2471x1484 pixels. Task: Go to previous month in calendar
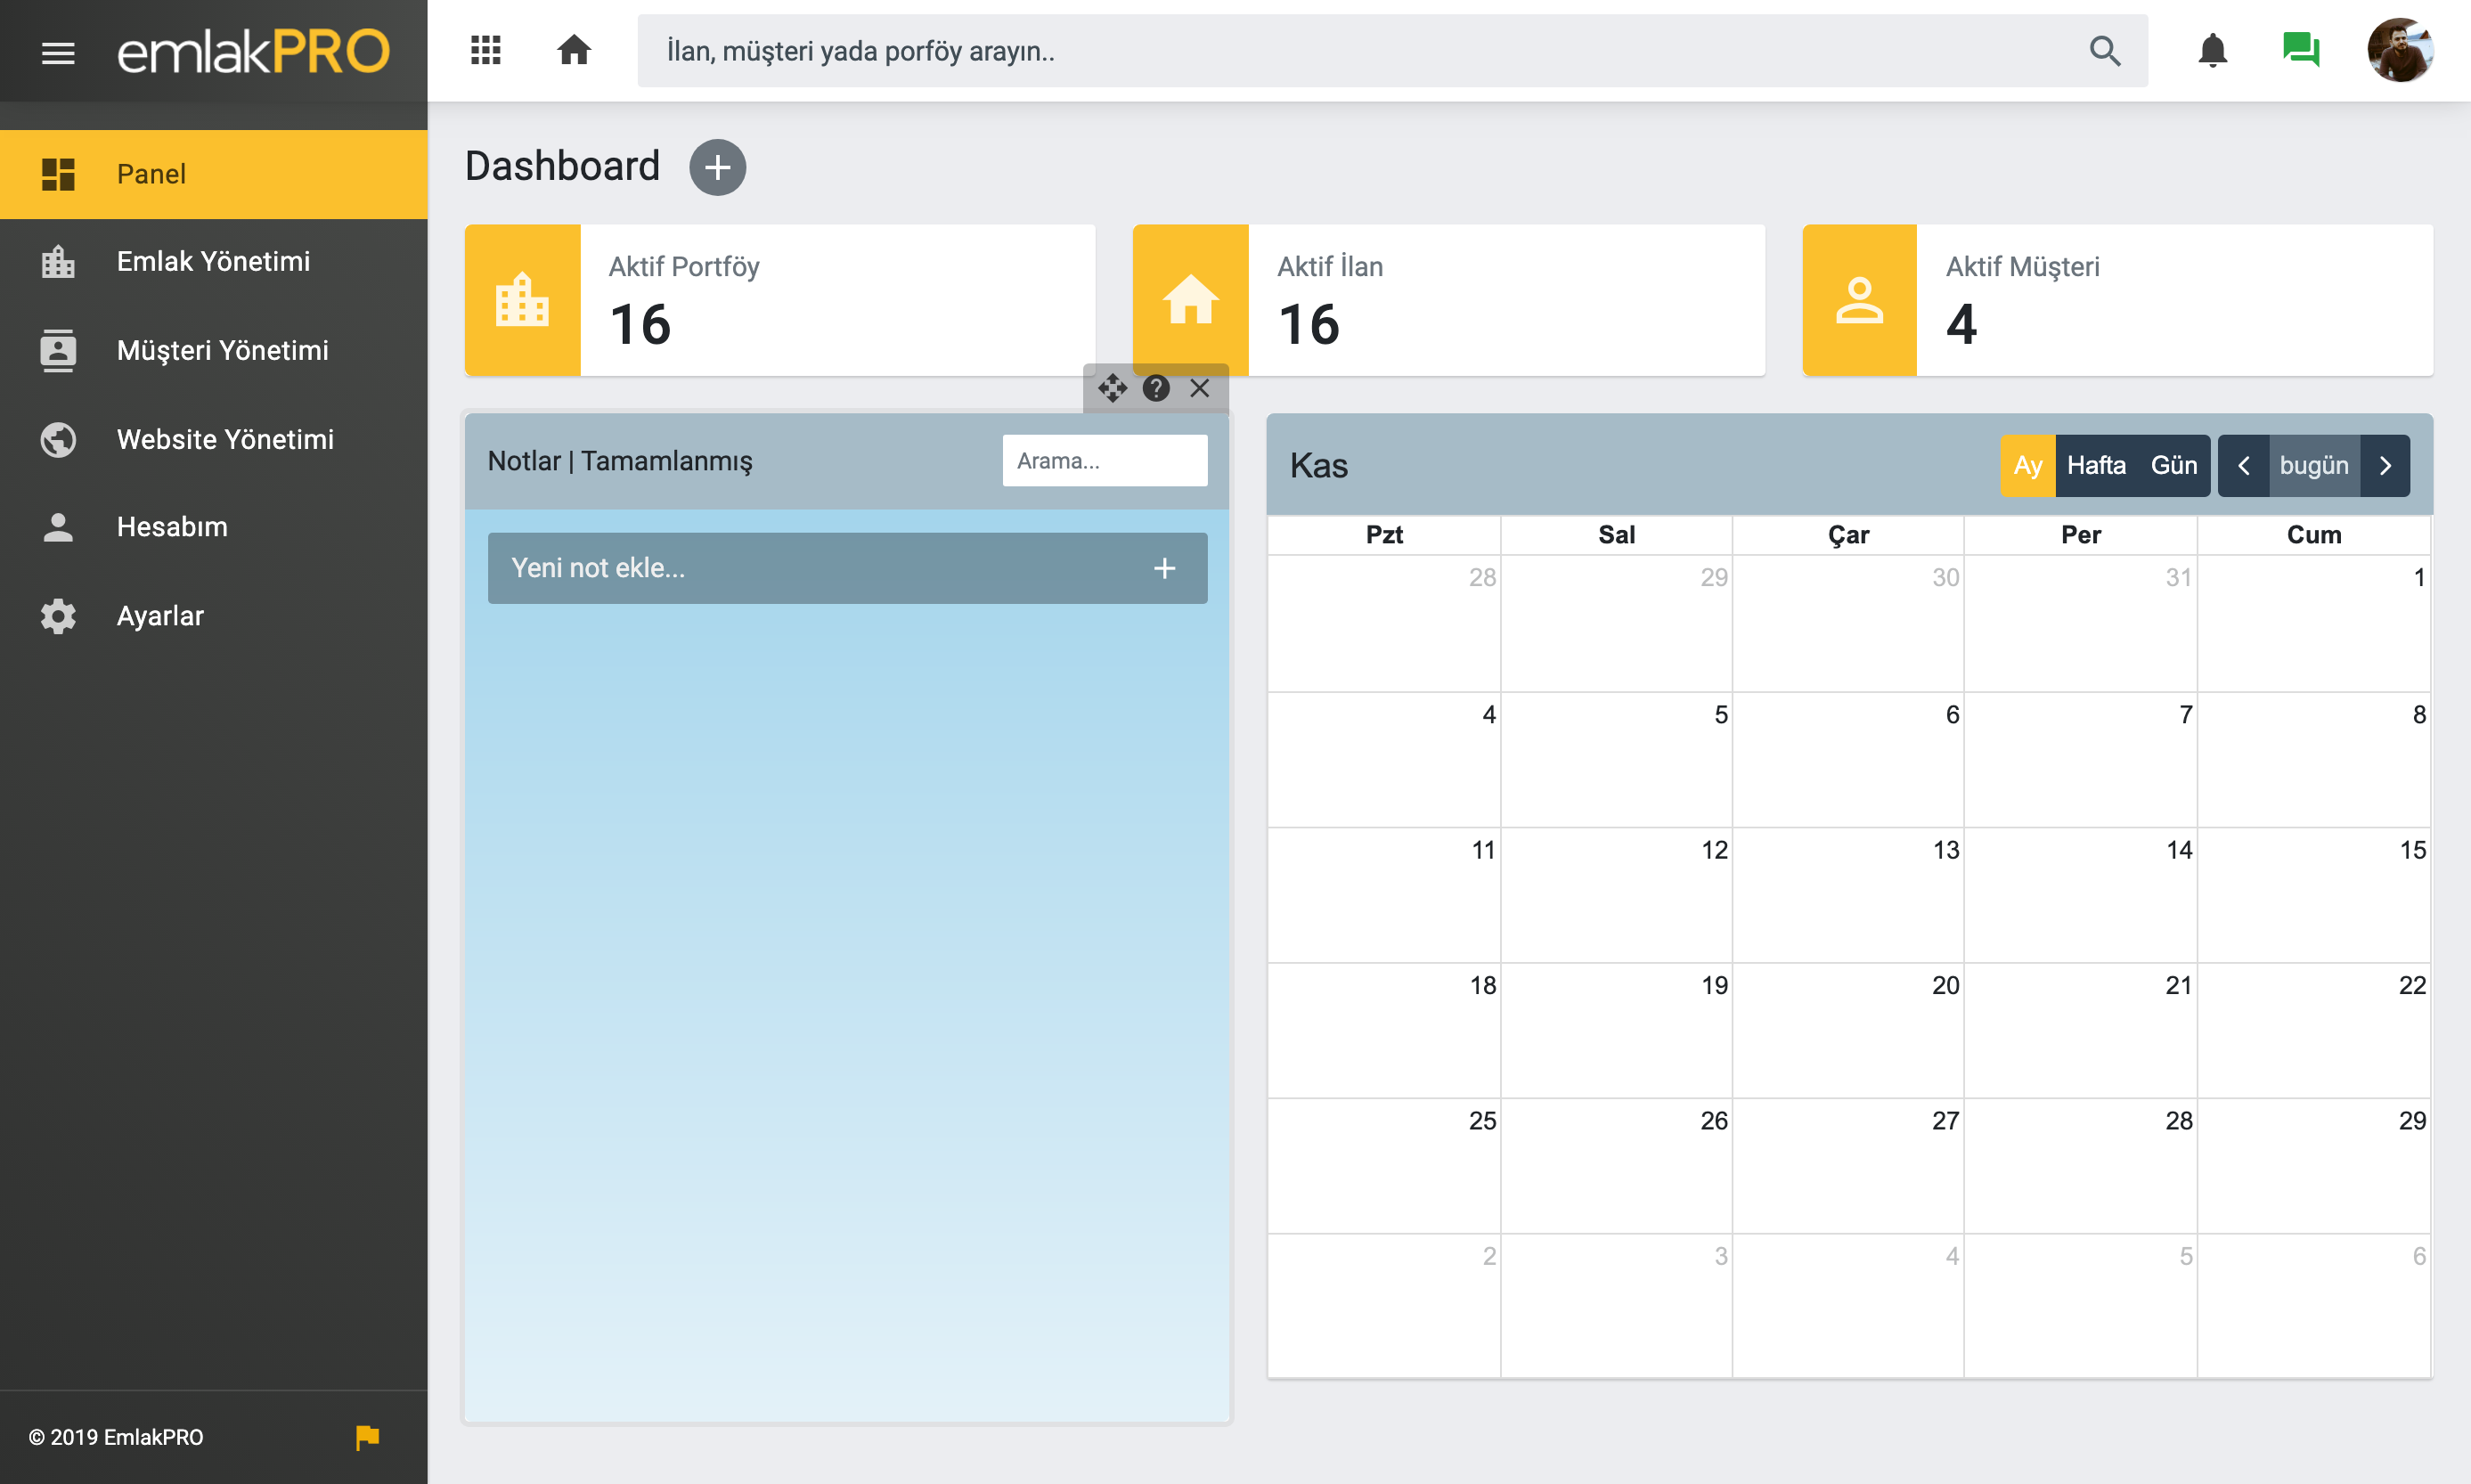(2243, 465)
